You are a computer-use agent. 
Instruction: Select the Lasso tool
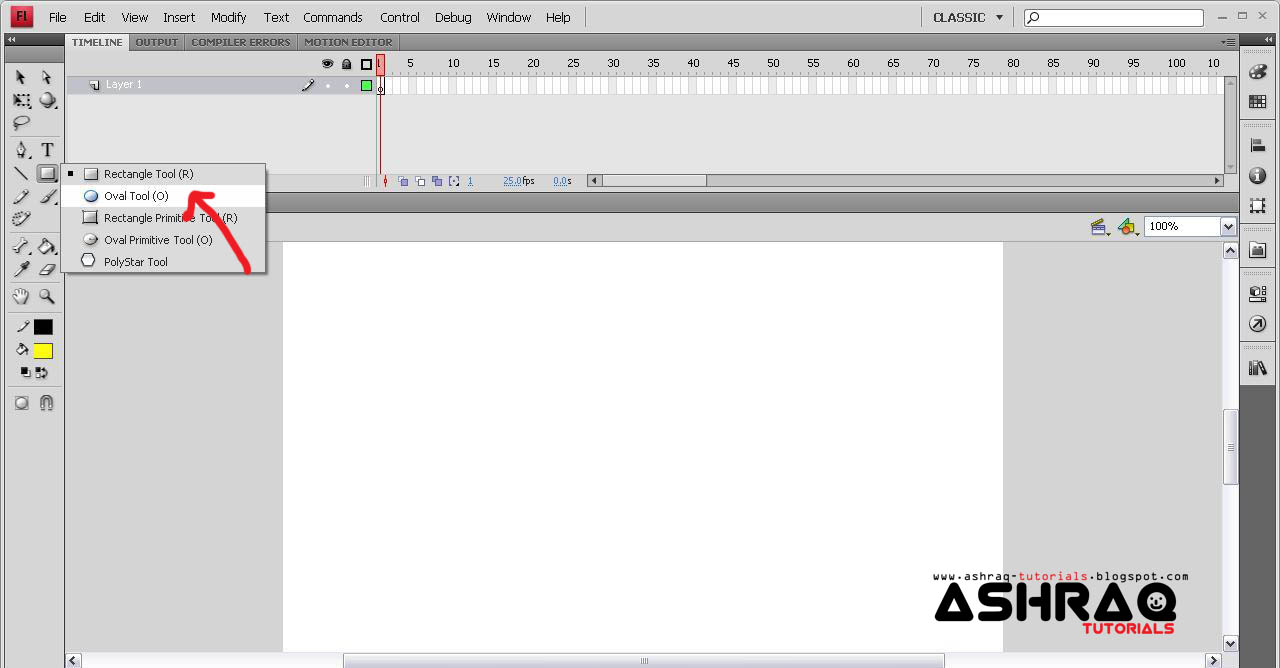pos(20,123)
